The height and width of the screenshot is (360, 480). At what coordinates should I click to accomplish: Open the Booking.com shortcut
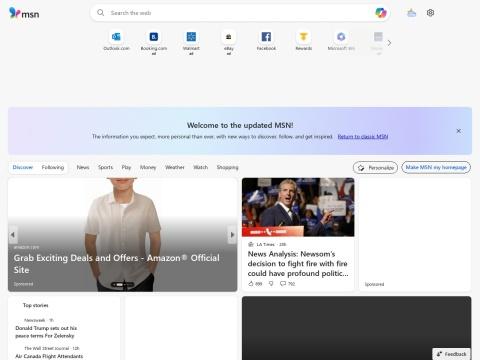tap(154, 42)
